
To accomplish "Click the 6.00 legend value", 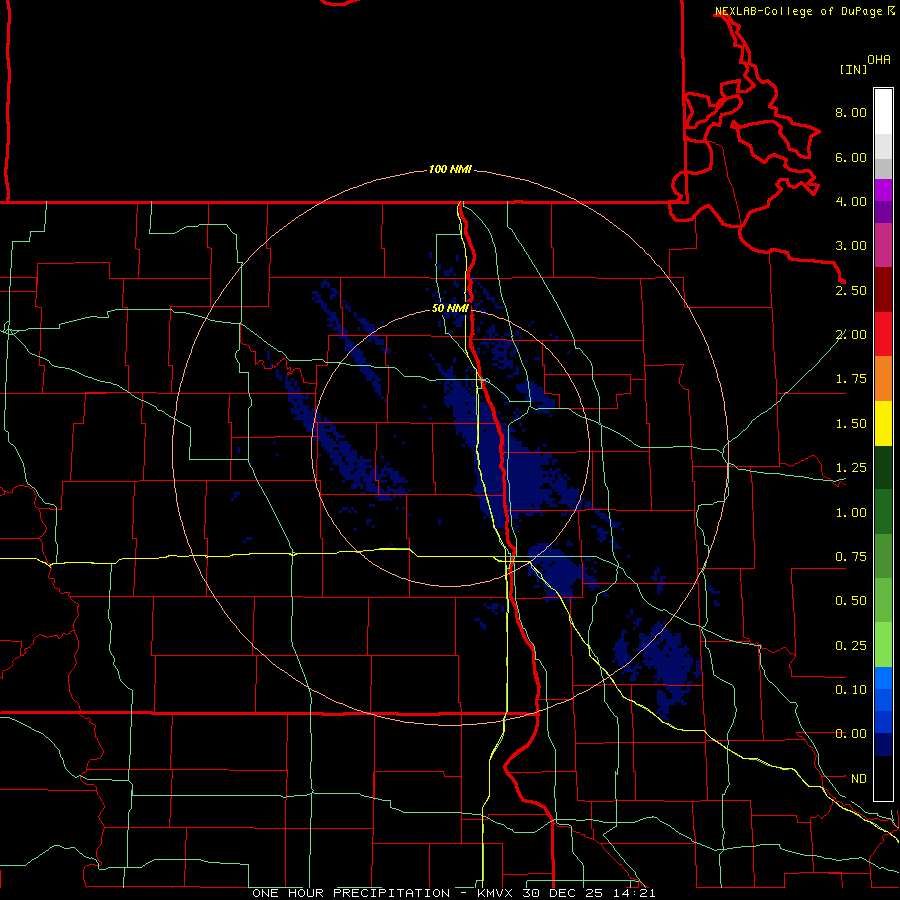I will [851, 157].
